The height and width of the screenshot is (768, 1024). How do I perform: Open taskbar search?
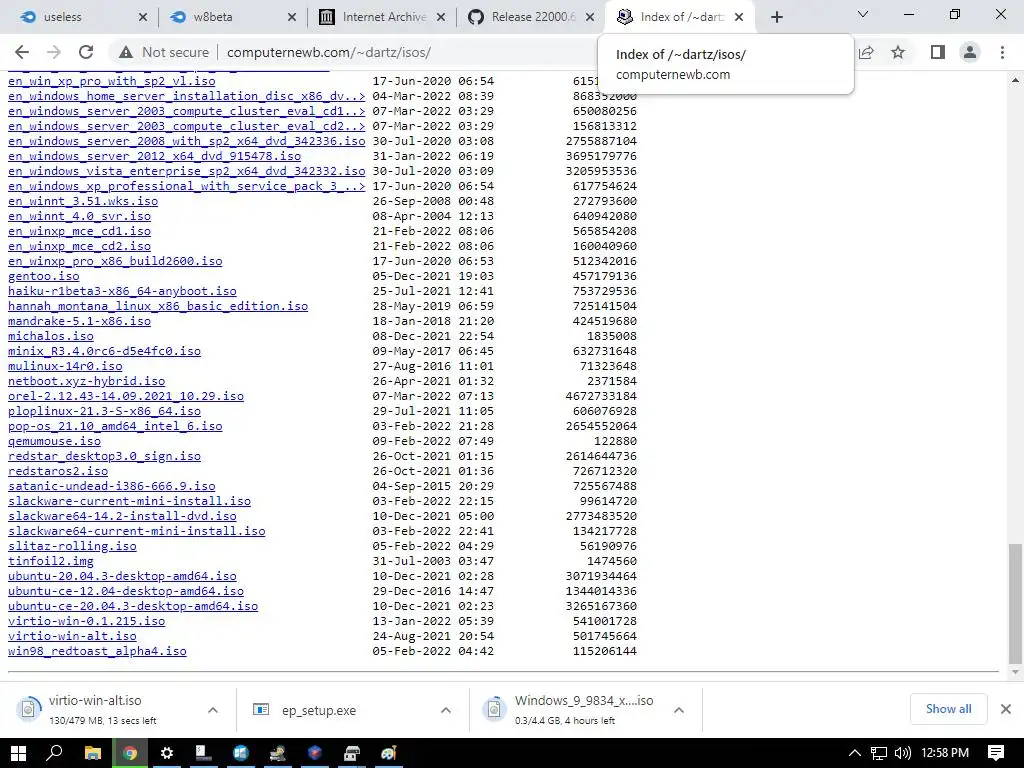tap(55, 753)
